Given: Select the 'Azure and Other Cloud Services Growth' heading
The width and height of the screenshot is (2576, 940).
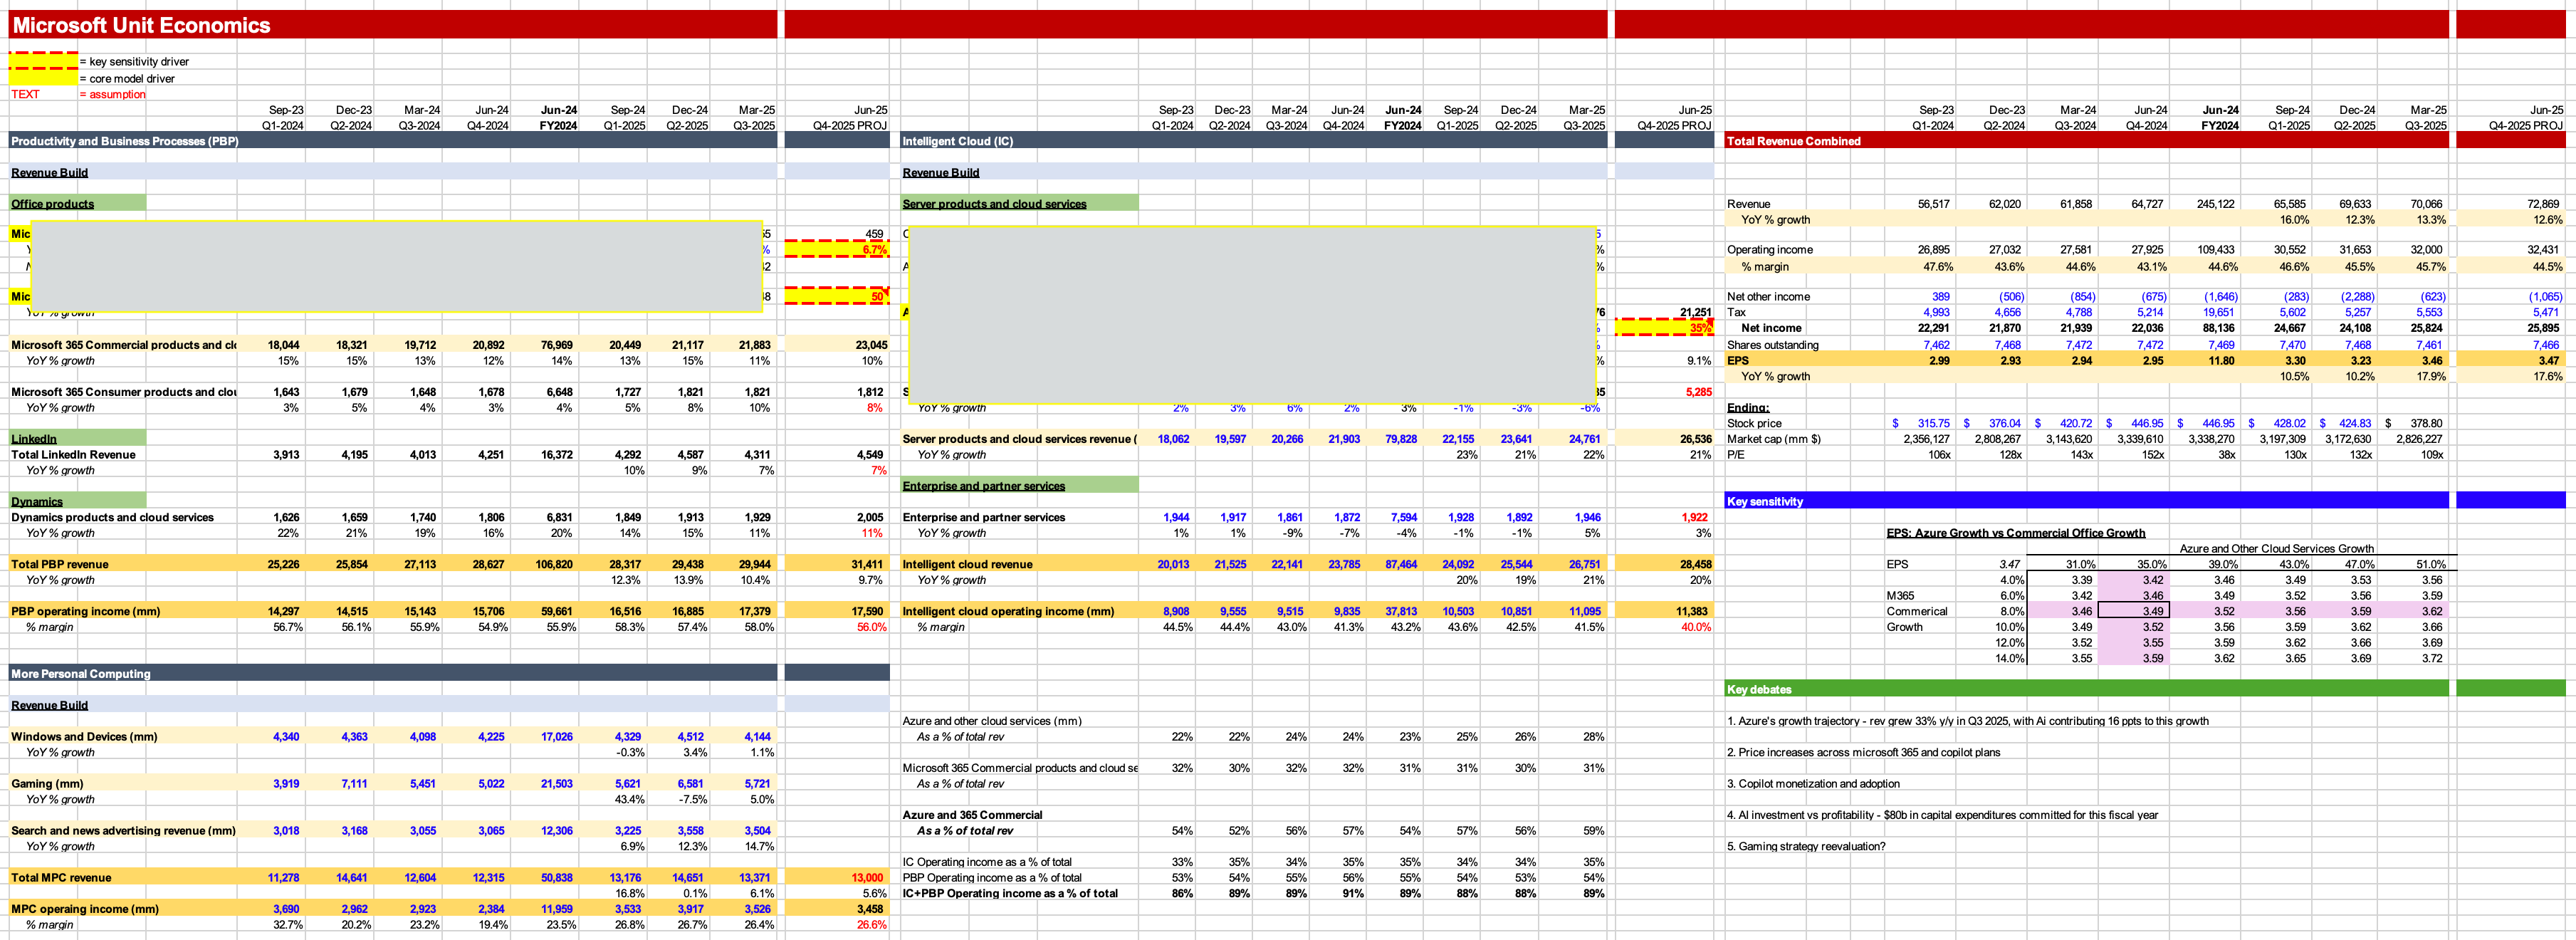Looking at the screenshot, I should click(2276, 548).
